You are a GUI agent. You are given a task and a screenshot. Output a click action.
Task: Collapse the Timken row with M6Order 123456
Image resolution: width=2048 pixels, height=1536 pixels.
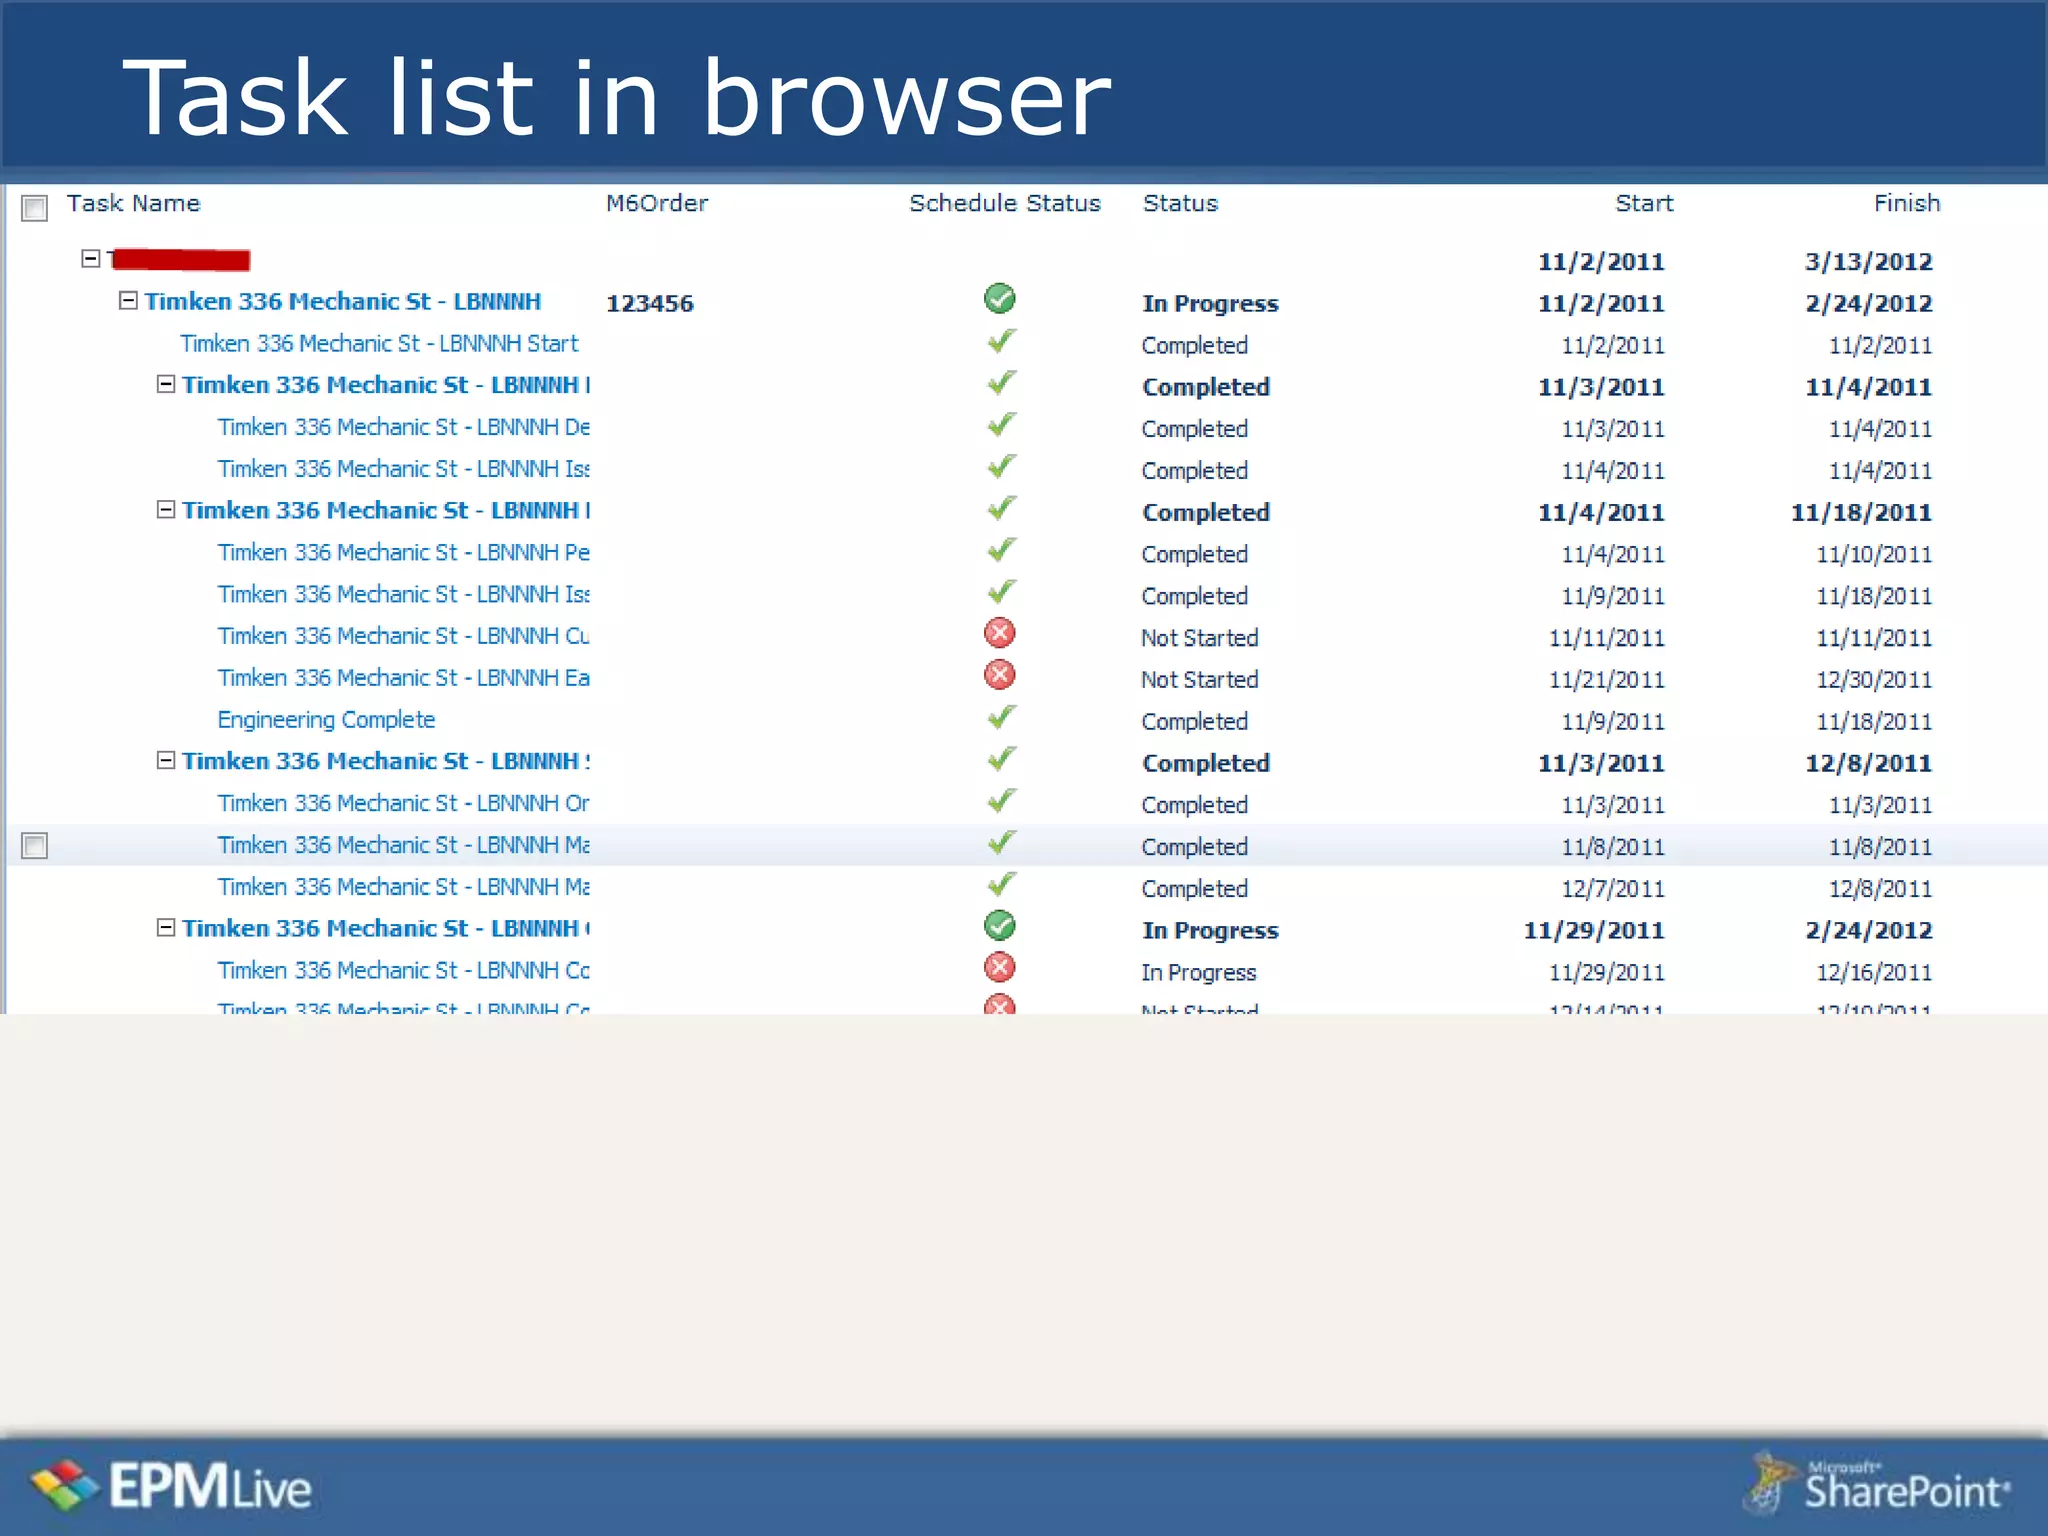[x=128, y=300]
